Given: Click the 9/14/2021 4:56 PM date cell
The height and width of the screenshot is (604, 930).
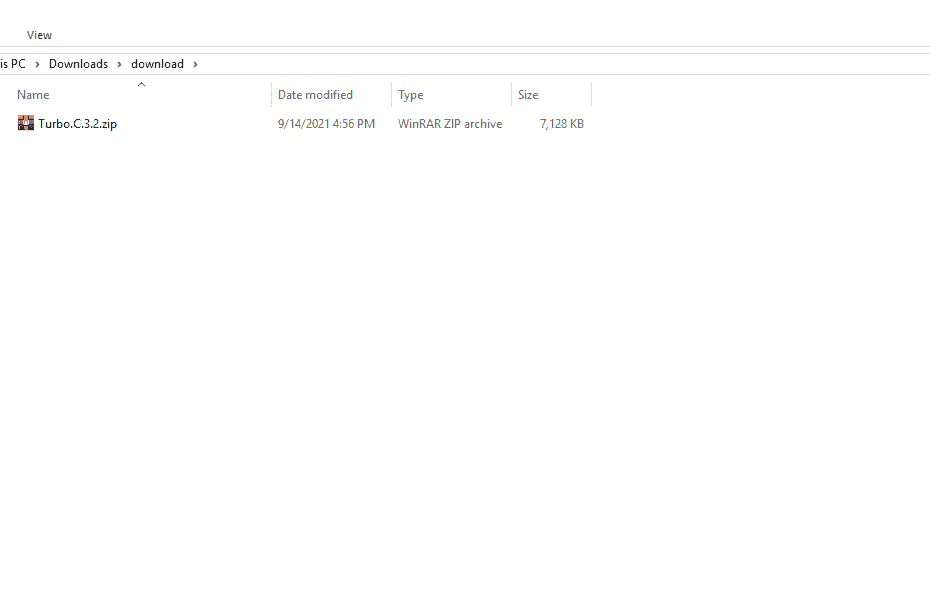Looking at the screenshot, I should [326, 124].
